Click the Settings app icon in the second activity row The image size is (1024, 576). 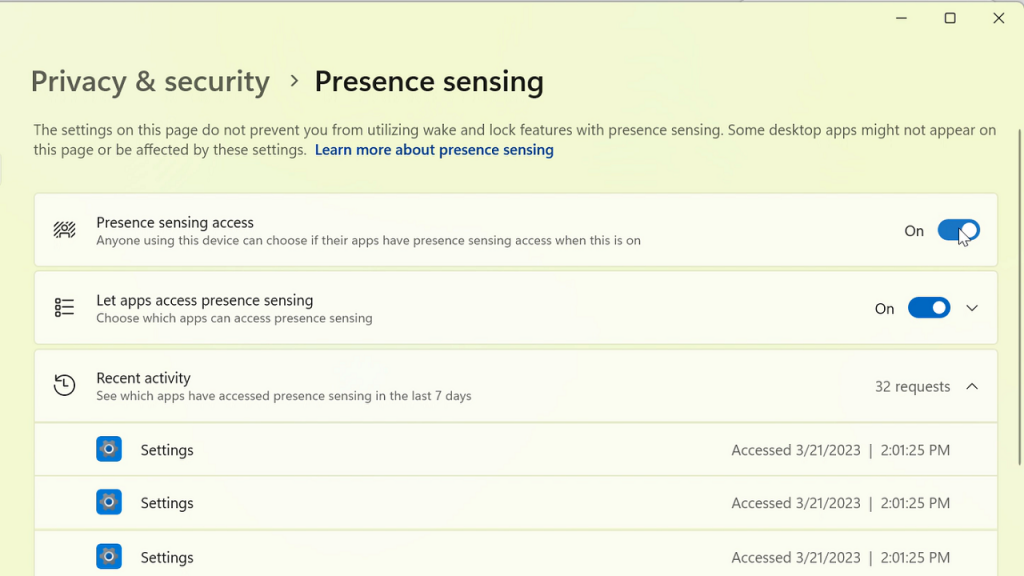pyautogui.click(x=108, y=502)
